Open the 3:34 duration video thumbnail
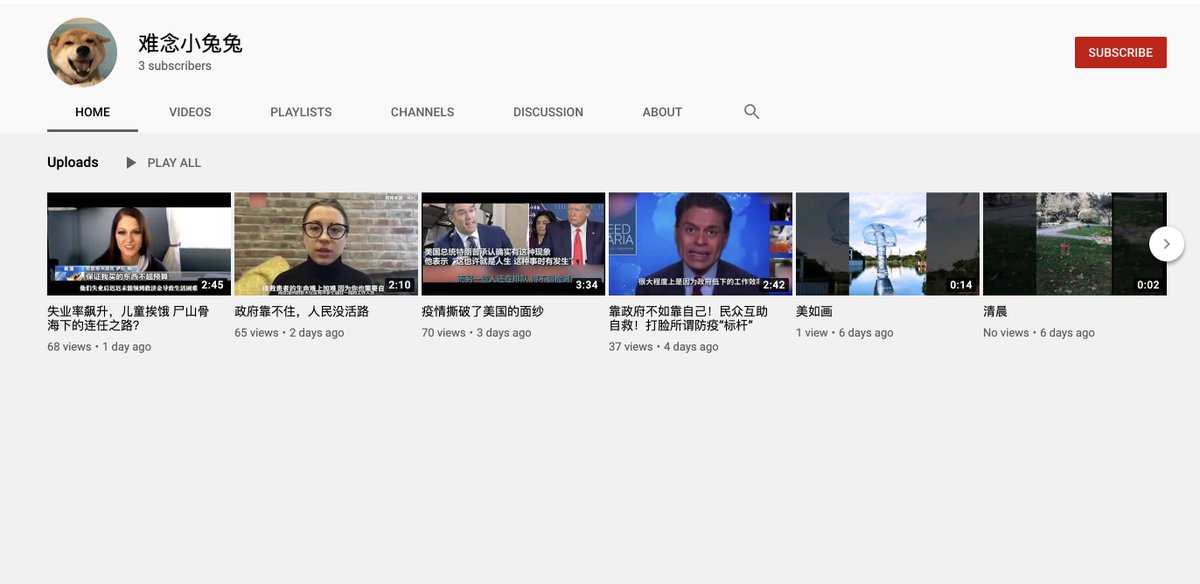 [513, 244]
